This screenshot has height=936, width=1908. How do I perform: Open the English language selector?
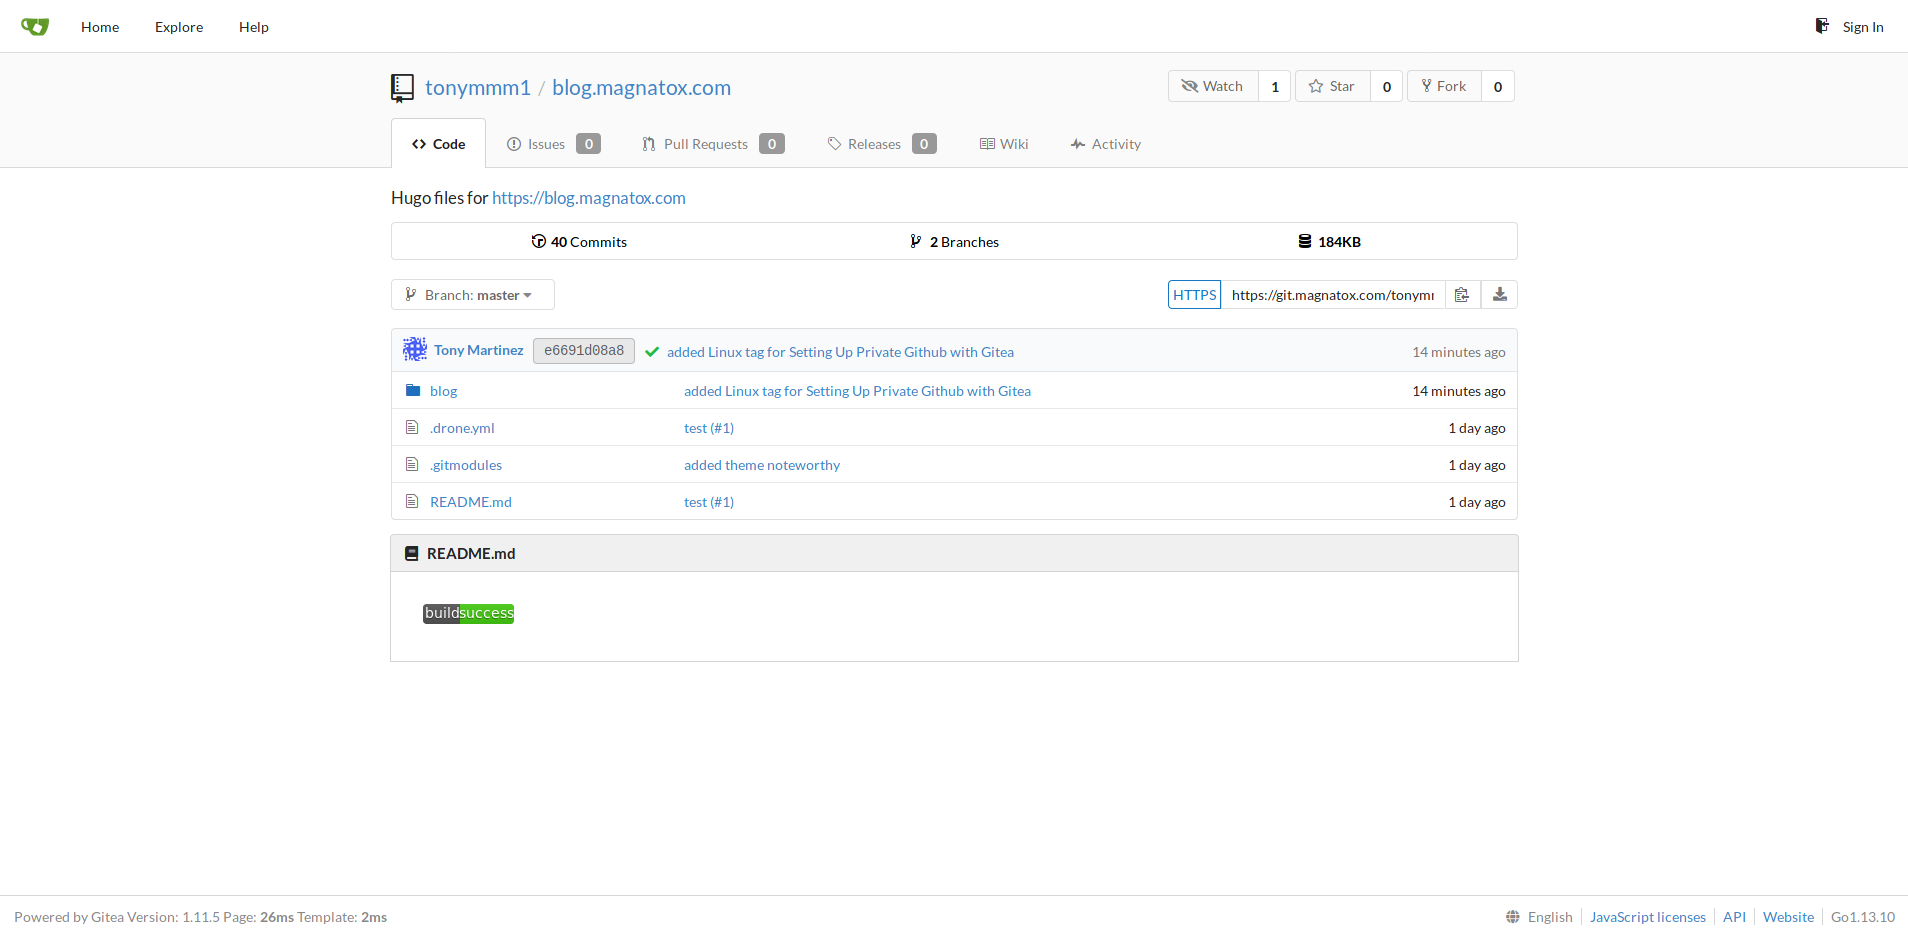(1539, 917)
